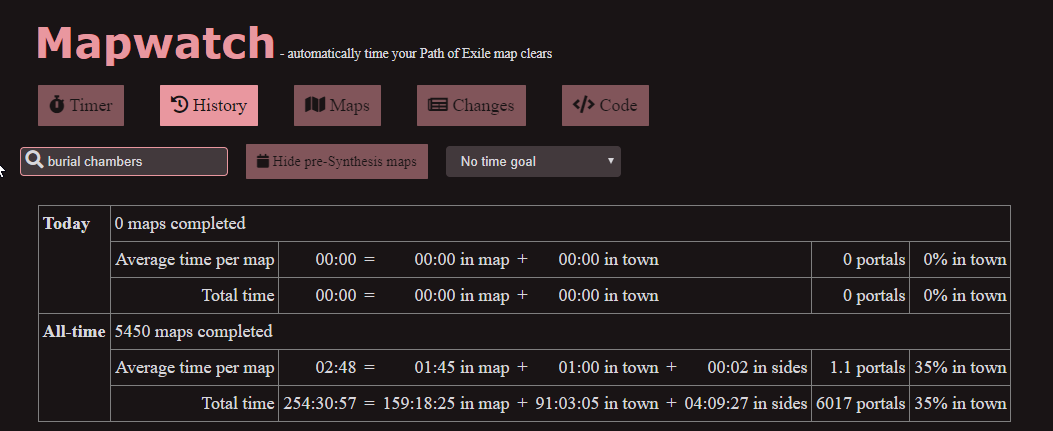This screenshot has width=1053, height=431.
Task: Open the No time goal dropdown
Action: coord(530,162)
